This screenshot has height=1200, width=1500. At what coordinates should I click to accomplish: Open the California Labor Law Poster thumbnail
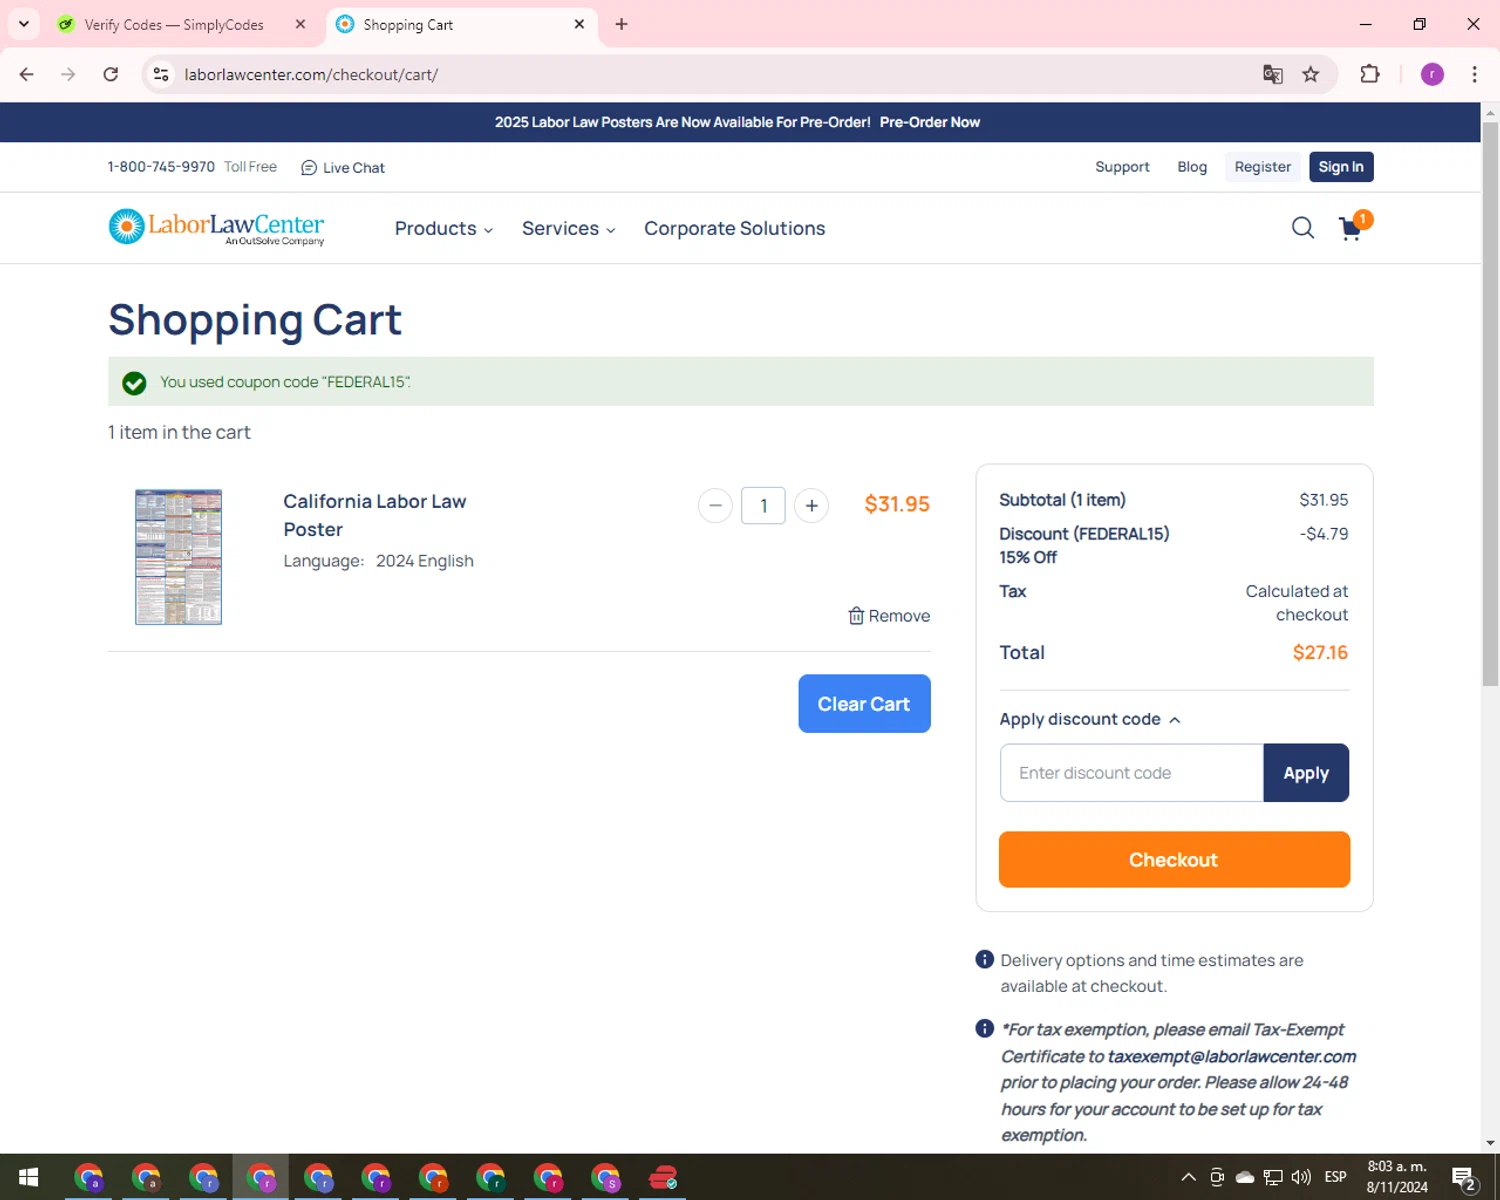coord(178,557)
